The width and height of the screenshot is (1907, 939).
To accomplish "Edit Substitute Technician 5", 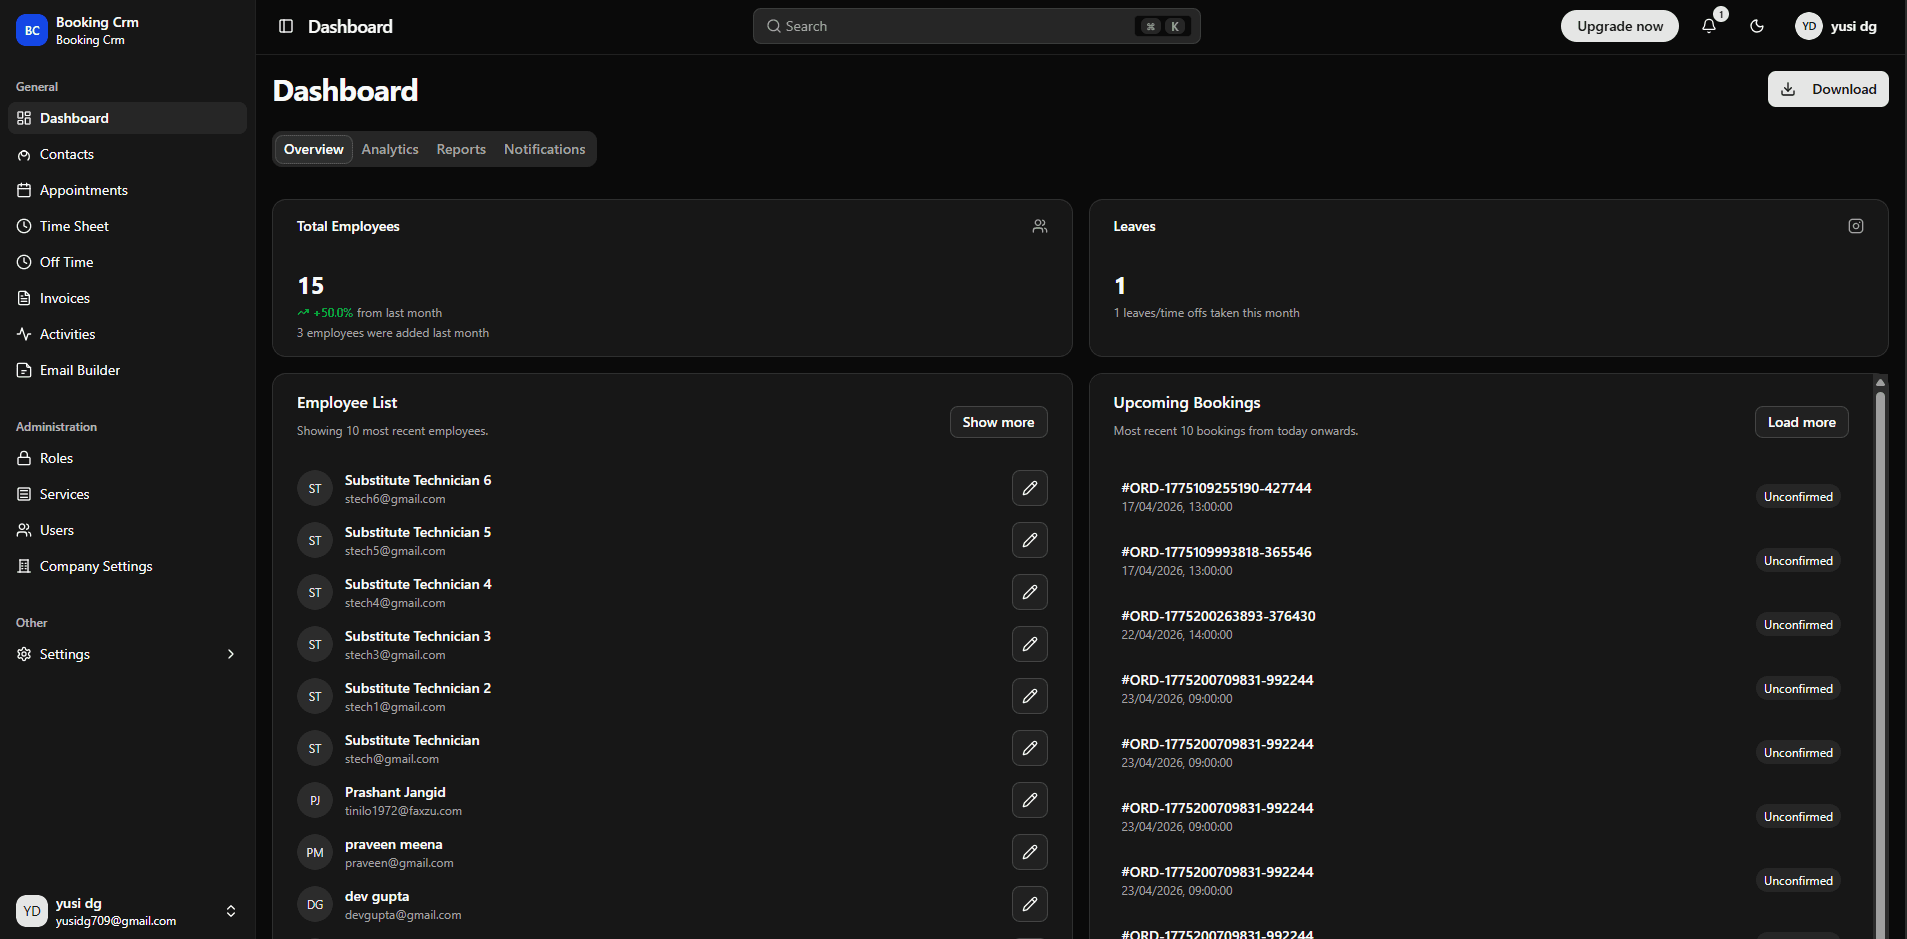I will 1030,540.
